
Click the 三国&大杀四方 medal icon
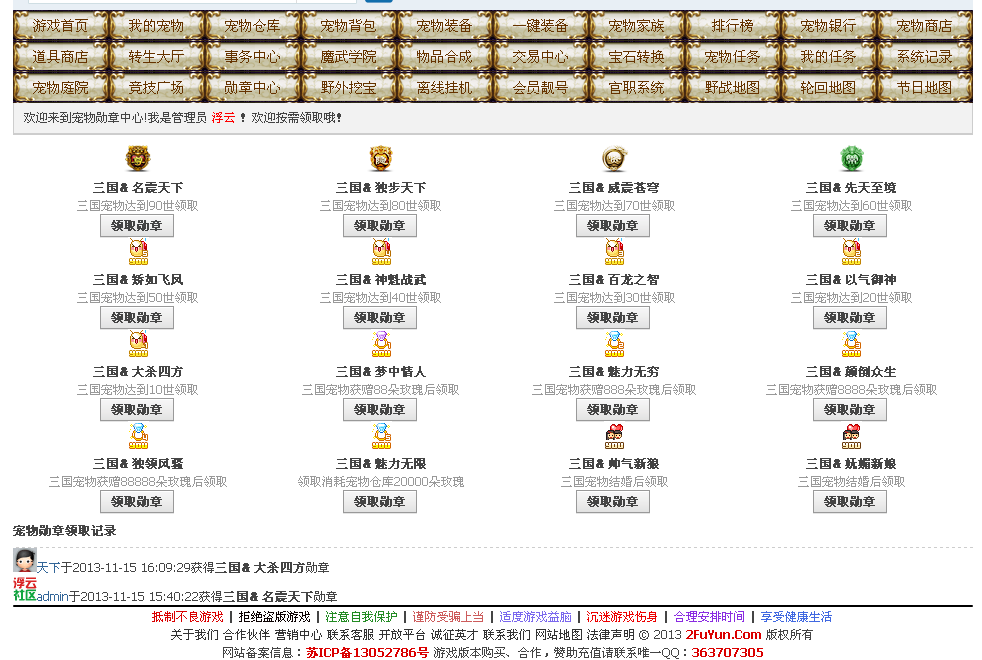[137, 345]
